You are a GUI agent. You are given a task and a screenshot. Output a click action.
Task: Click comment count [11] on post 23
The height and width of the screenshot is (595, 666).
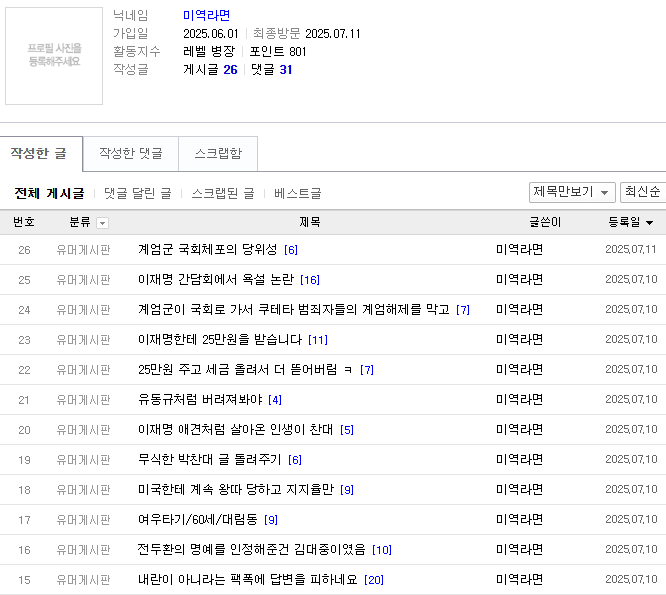(318, 340)
